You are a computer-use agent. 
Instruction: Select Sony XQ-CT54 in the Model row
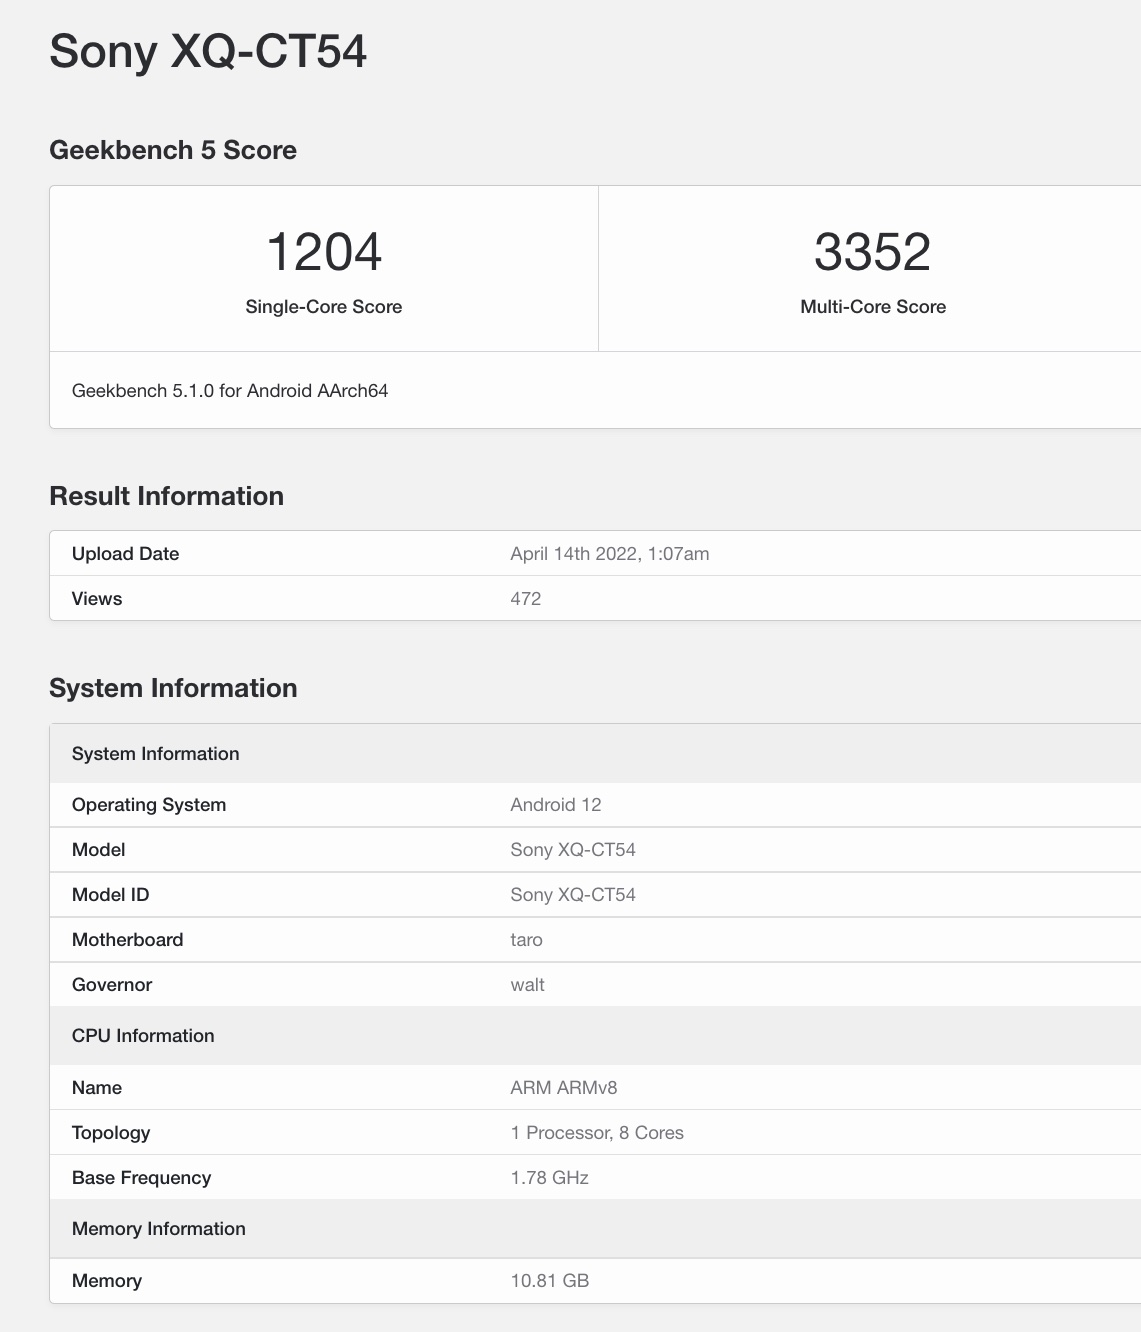[x=573, y=850]
